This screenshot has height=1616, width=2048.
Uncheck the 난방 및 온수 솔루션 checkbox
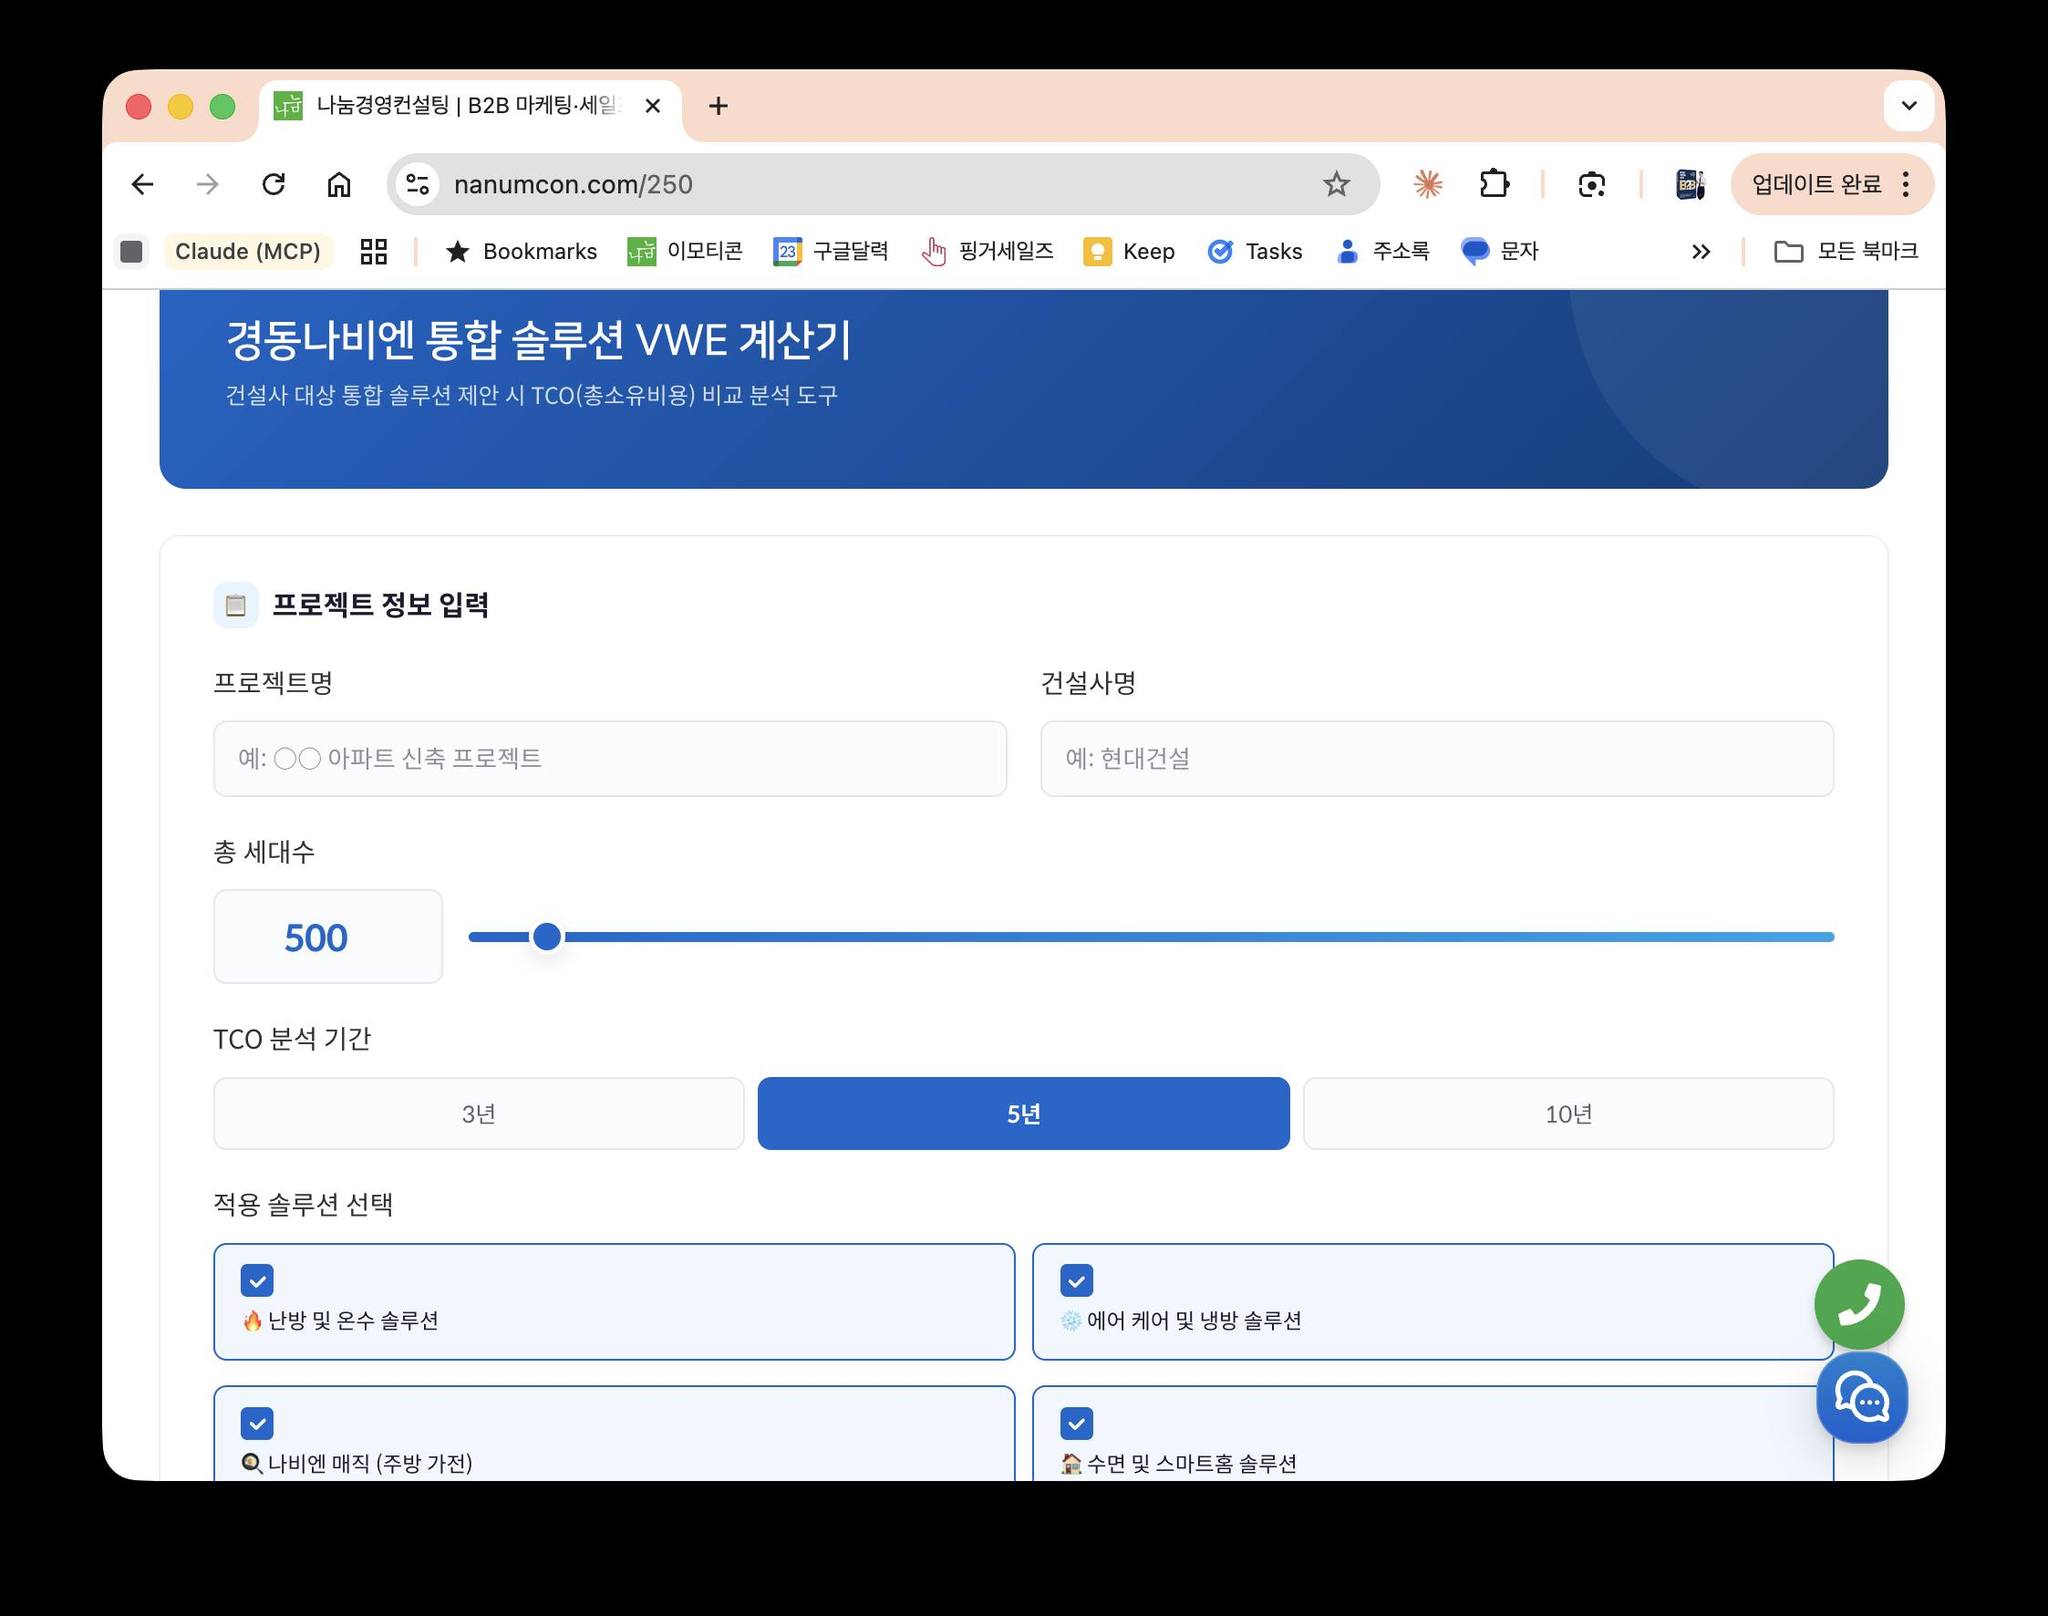pyautogui.click(x=257, y=1280)
